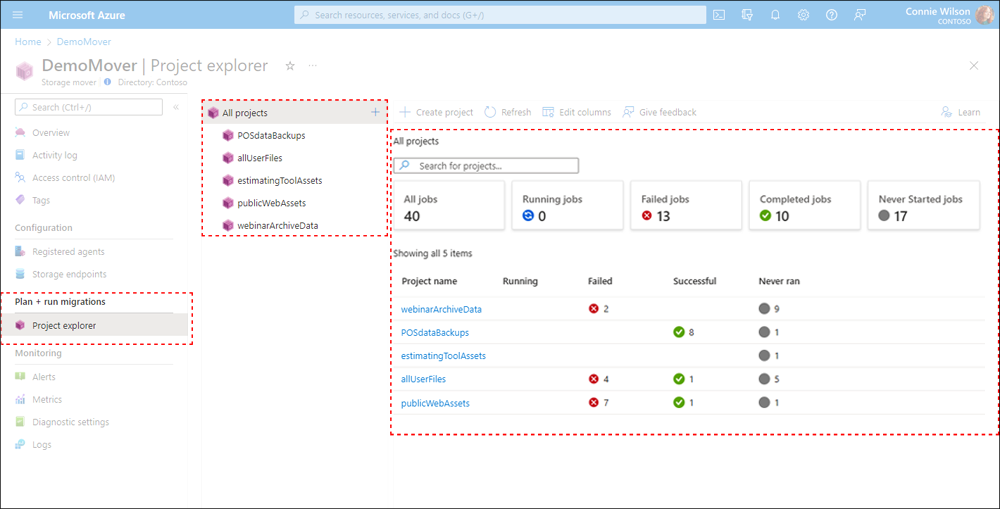
Task: Select webinarArchiveData in the project tree
Action: pyautogui.click(x=278, y=225)
